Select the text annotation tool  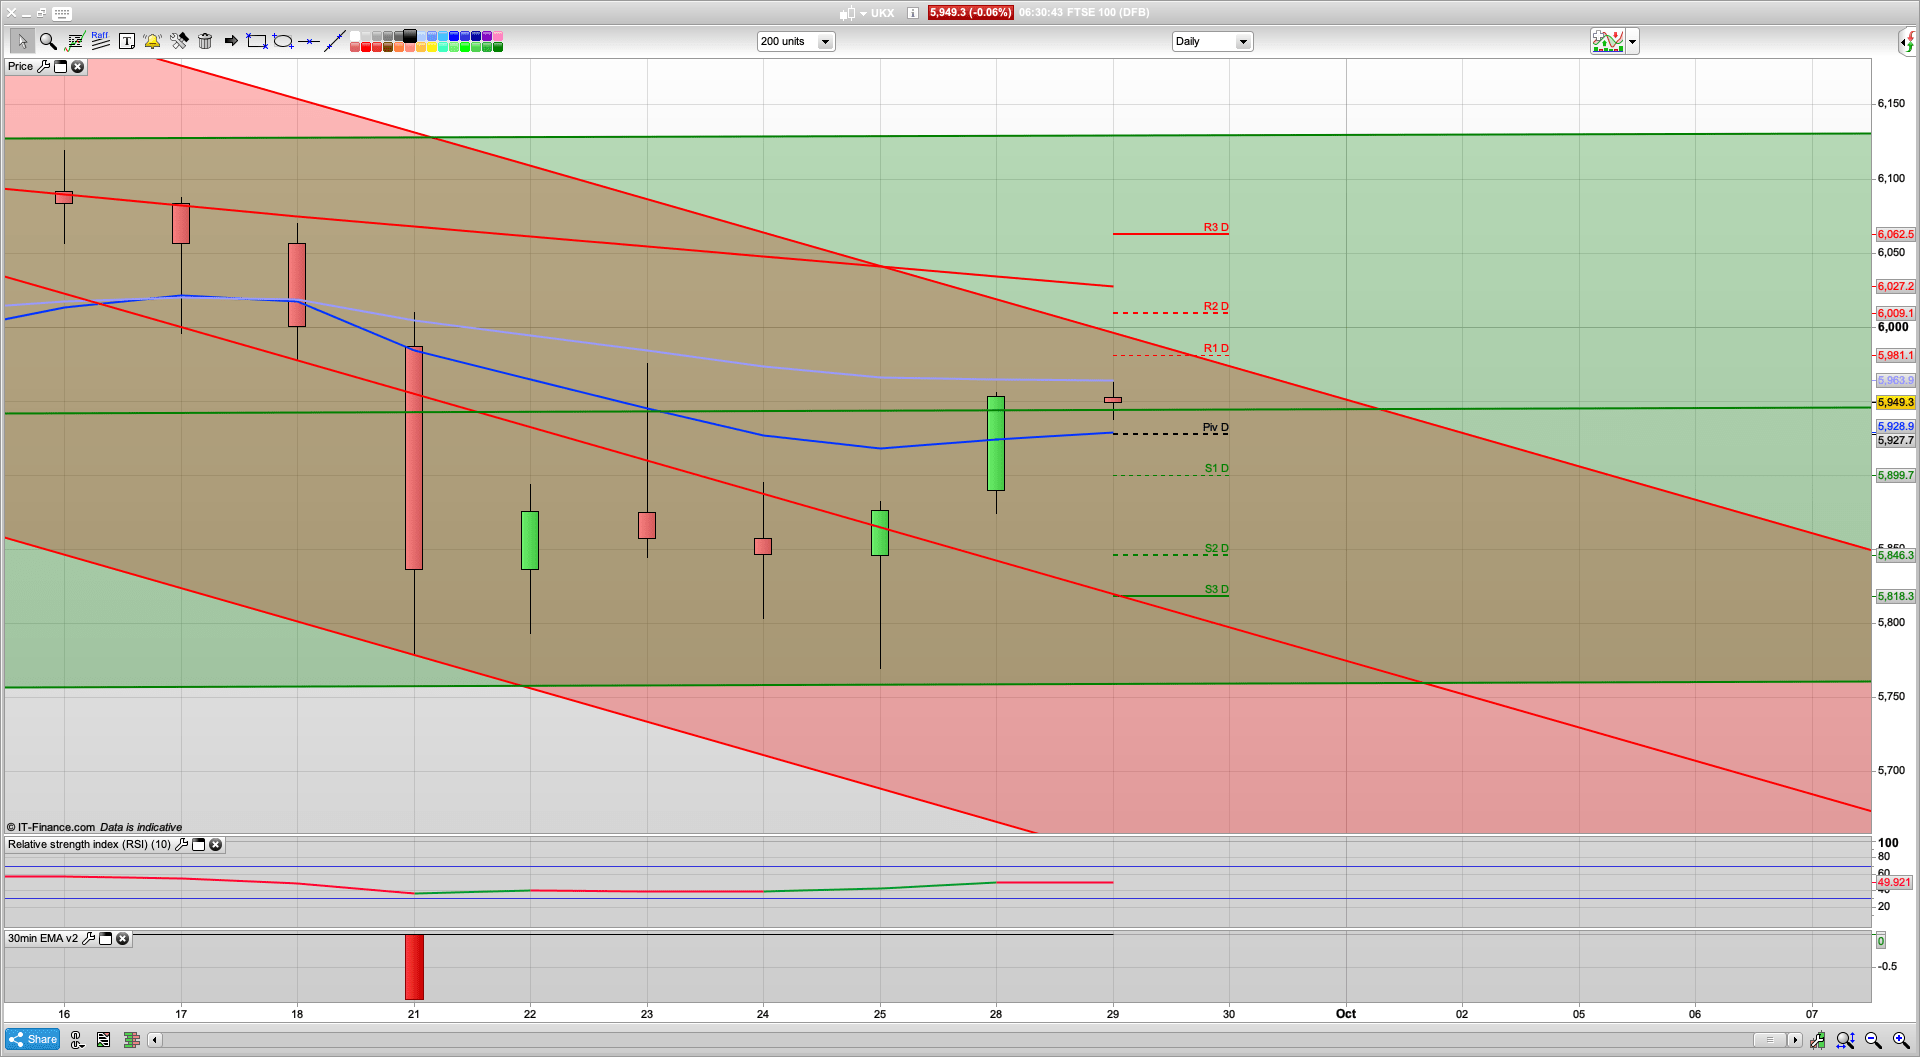127,41
